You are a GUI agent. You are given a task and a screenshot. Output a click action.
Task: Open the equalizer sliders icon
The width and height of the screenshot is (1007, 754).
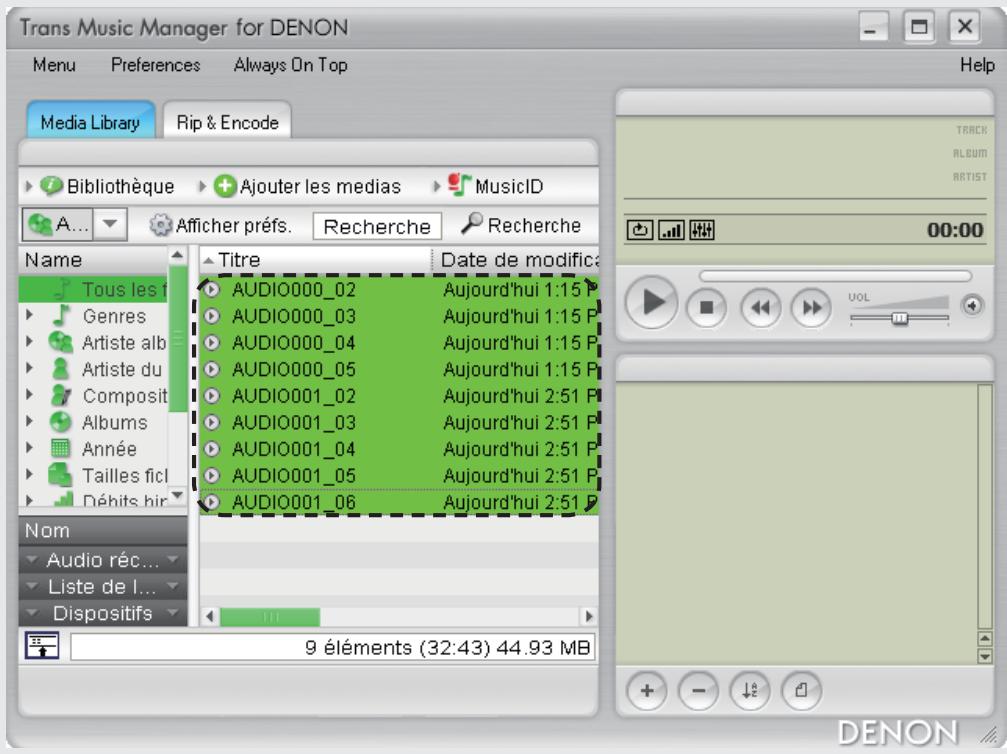pyautogui.click(x=701, y=230)
